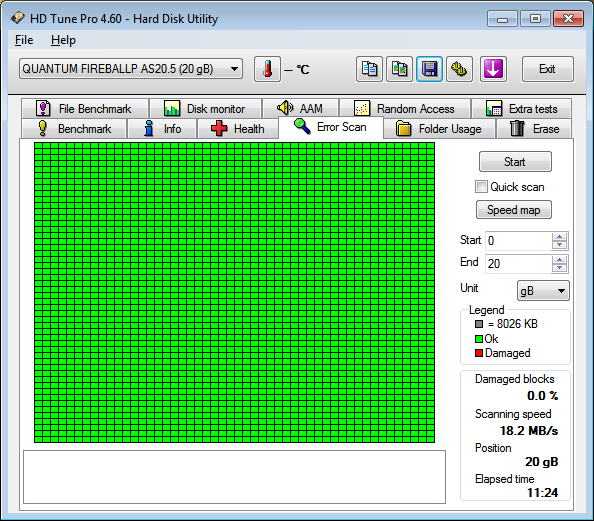The height and width of the screenshot is (521, 594).
Task: Start the error scan
Action: tap(515, 162)
